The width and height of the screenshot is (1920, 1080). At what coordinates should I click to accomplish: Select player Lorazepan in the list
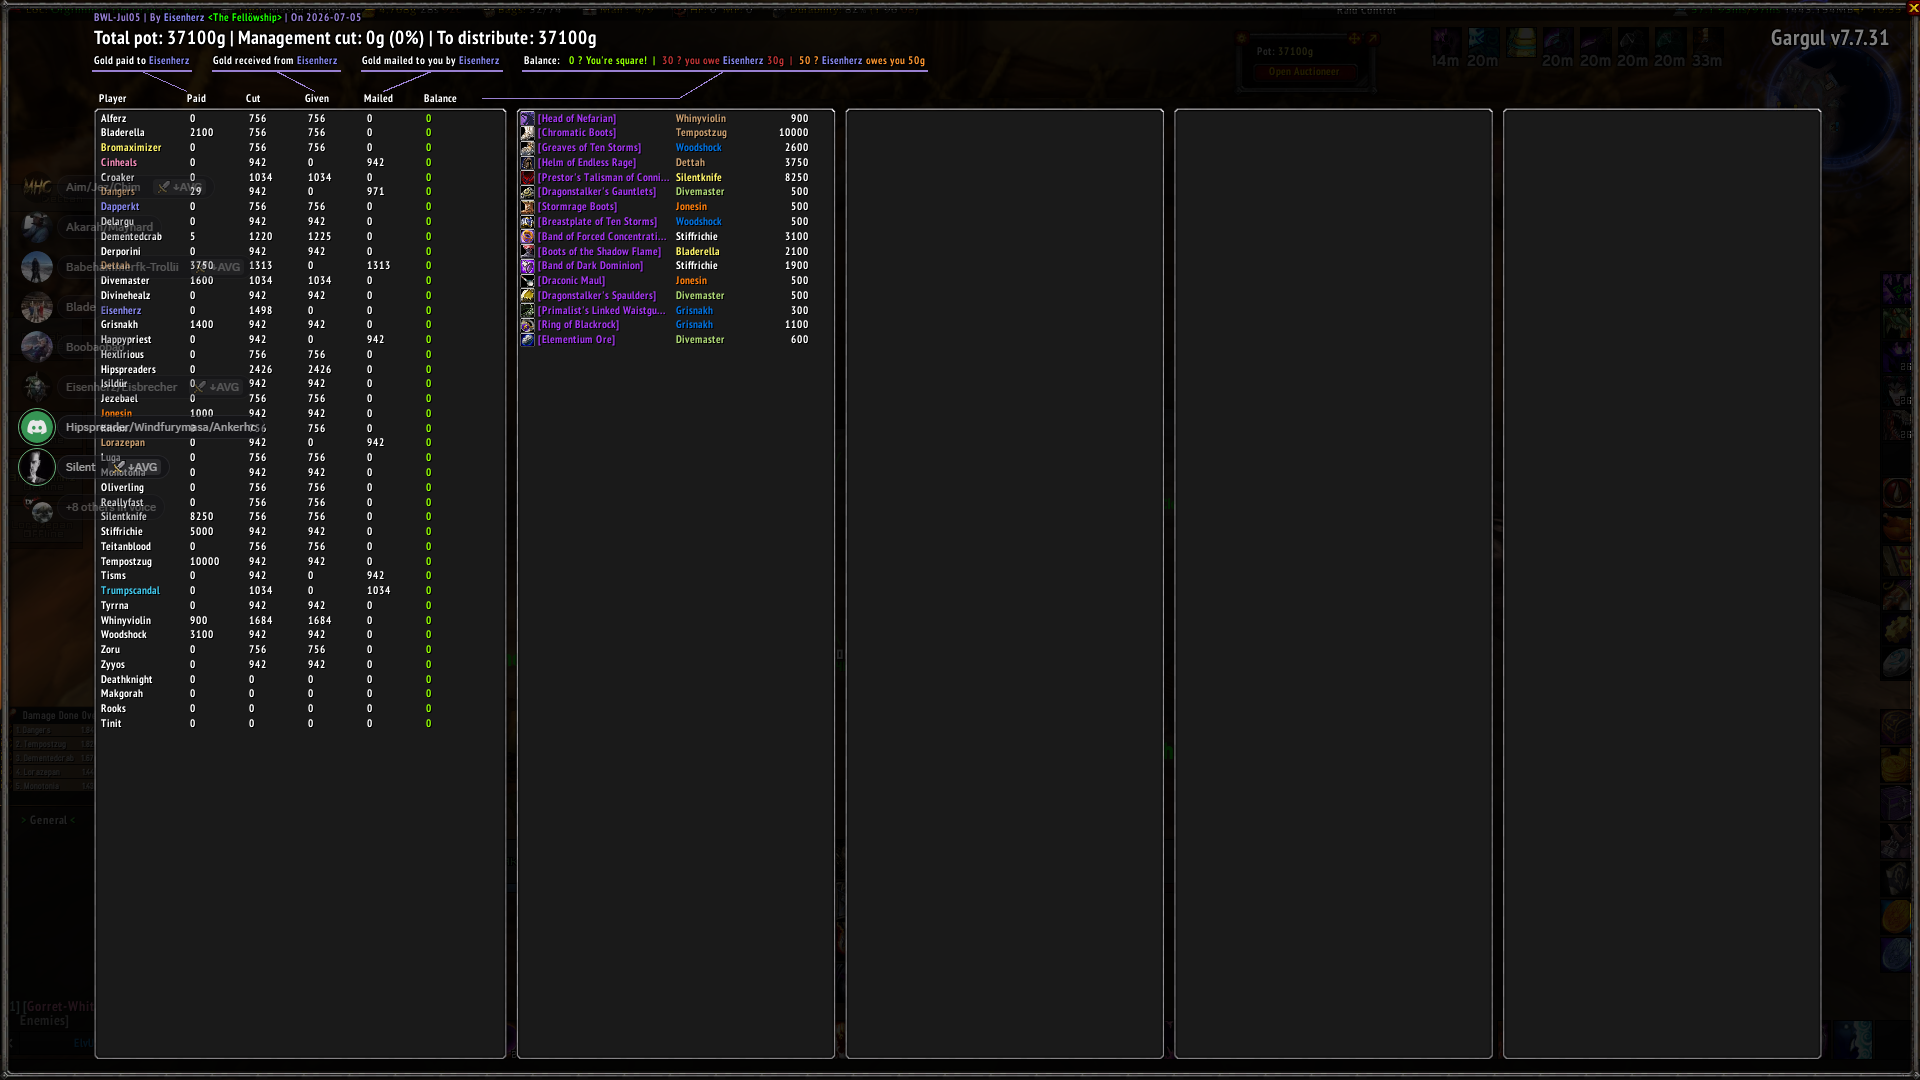123,443
